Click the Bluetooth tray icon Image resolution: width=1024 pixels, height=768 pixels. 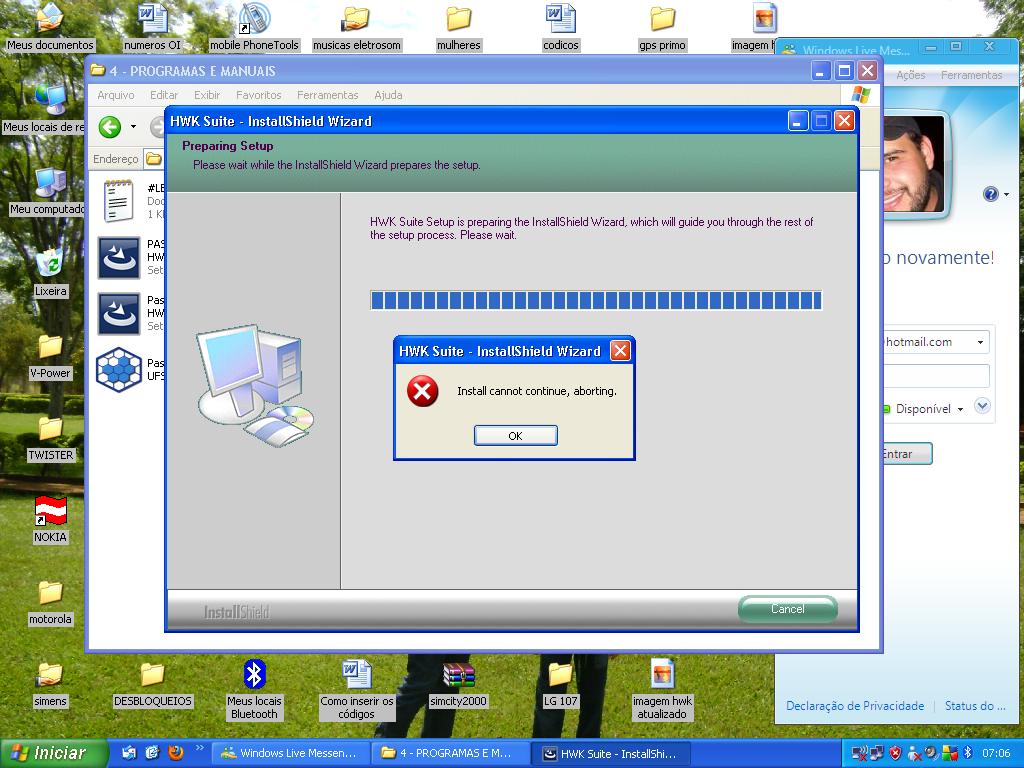pos(968,754)
